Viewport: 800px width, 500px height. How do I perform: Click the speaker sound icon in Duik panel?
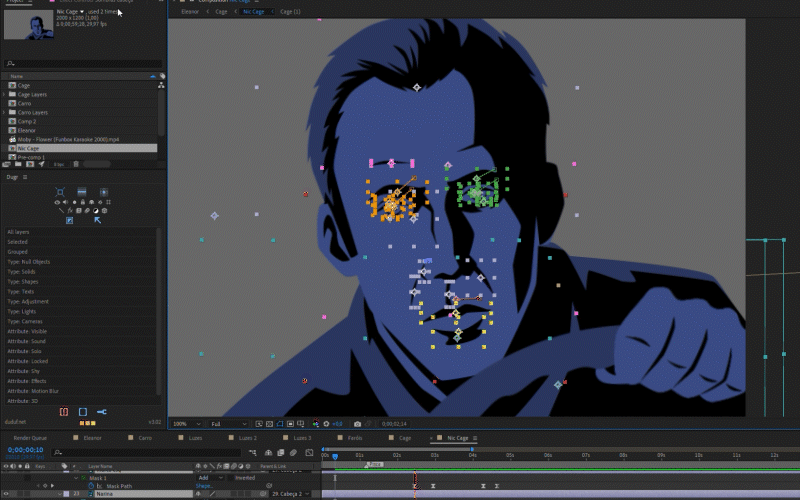[65, 202]
